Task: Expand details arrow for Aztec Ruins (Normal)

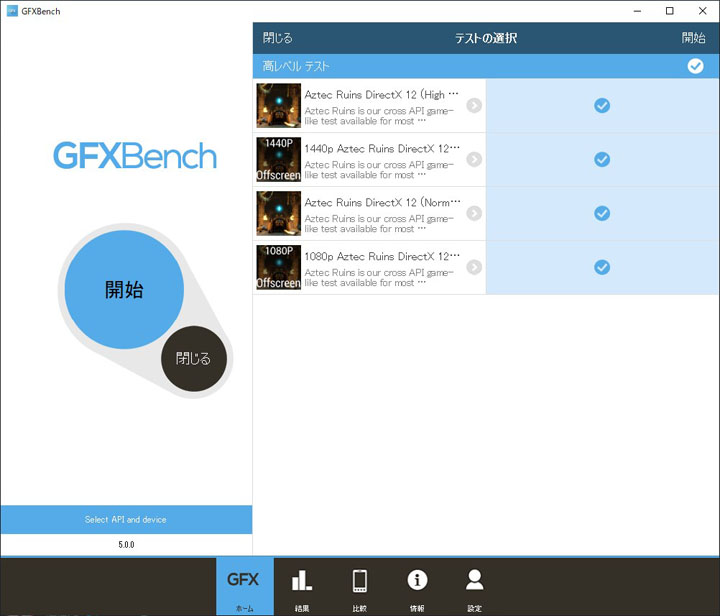Action: (474, 213)
